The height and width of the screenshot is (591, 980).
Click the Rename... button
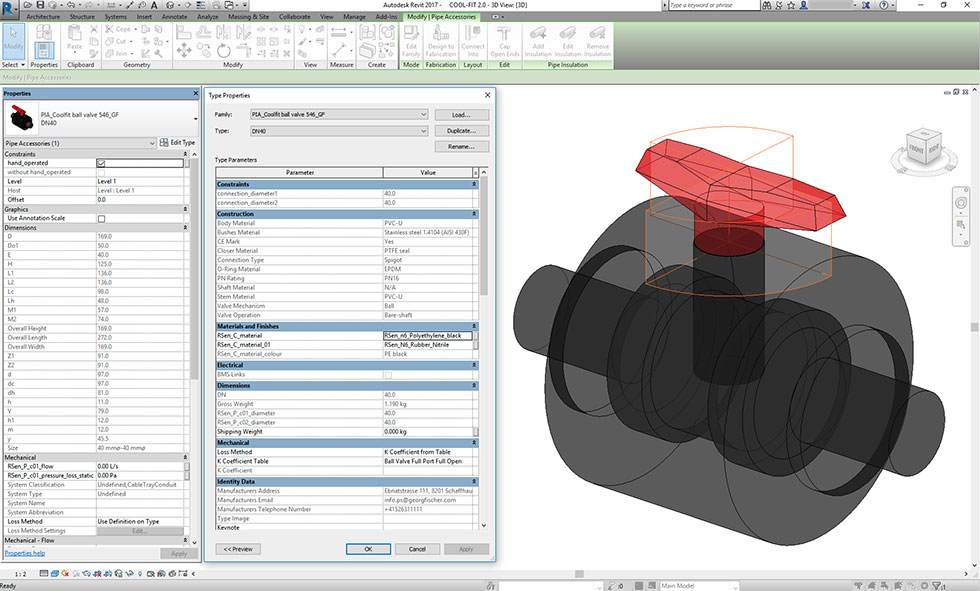click(461, 147)
